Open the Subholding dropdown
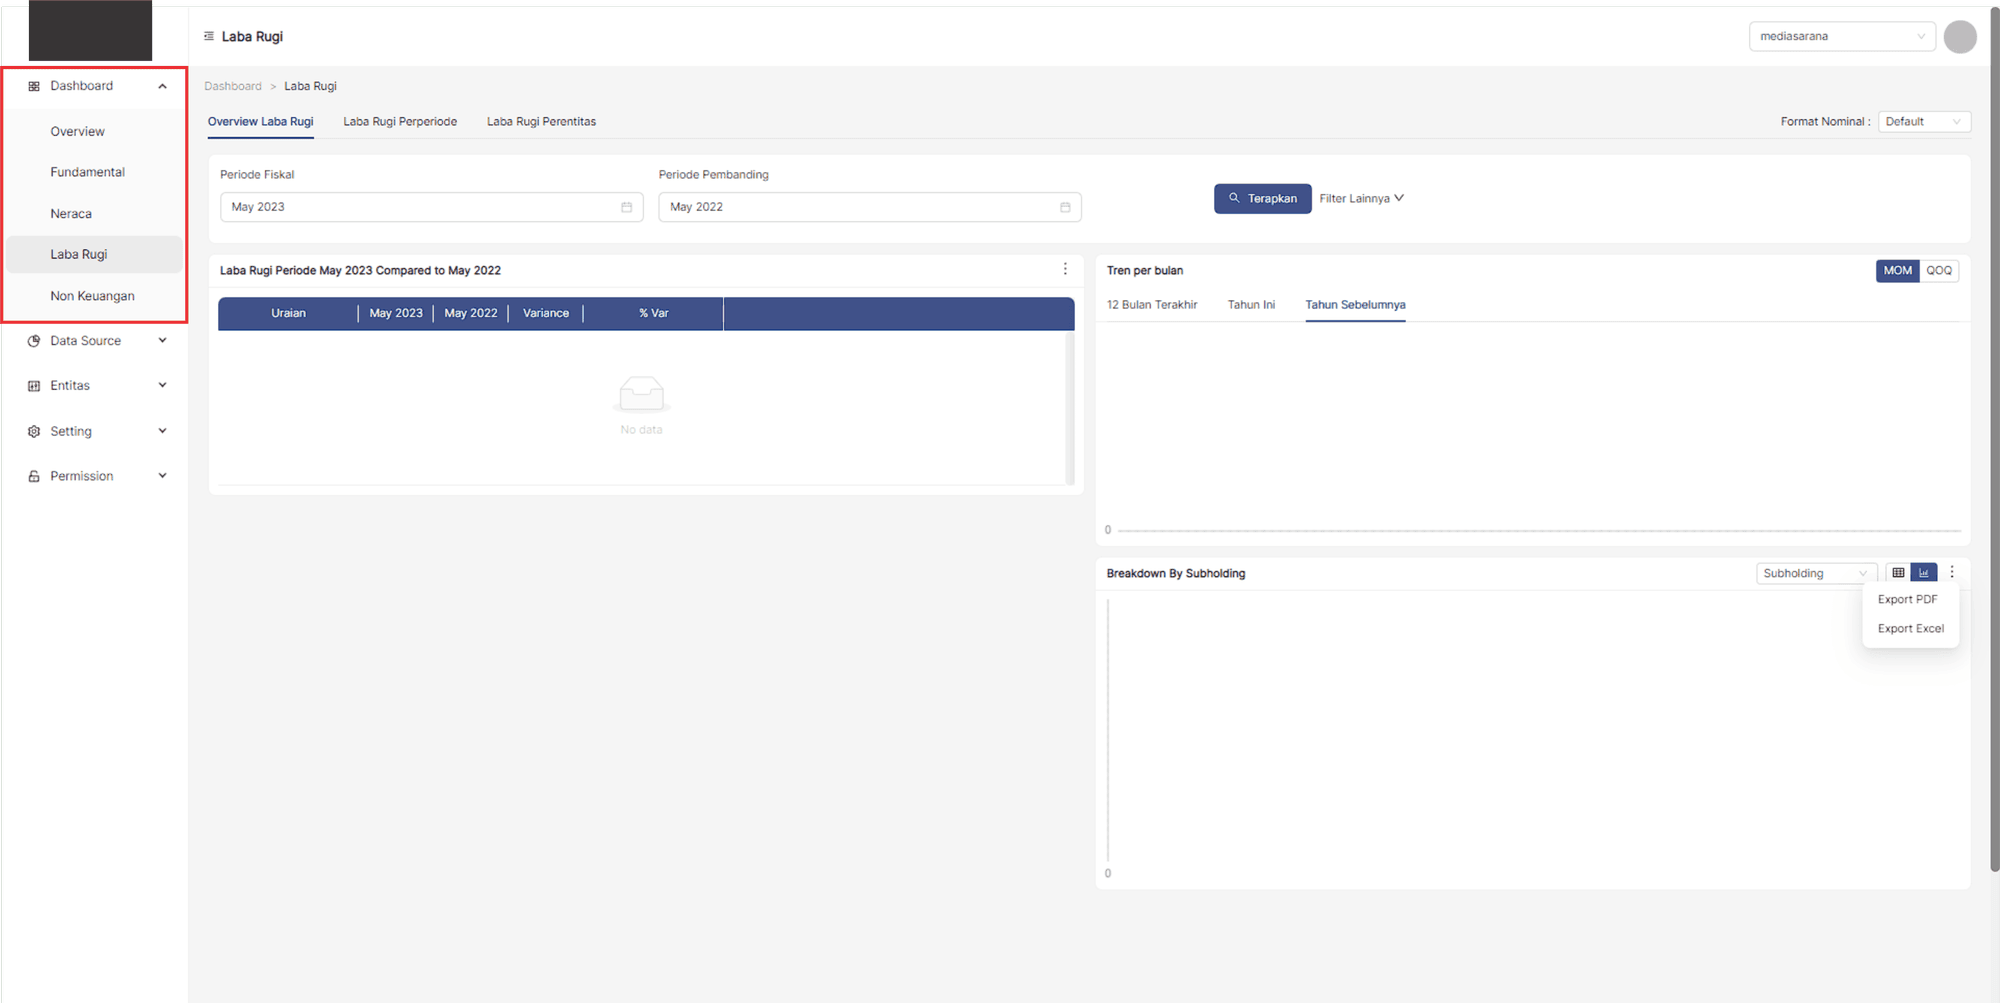Screen dimensions: 2000x1003 pyautogui.click(x=1814, y=573)
